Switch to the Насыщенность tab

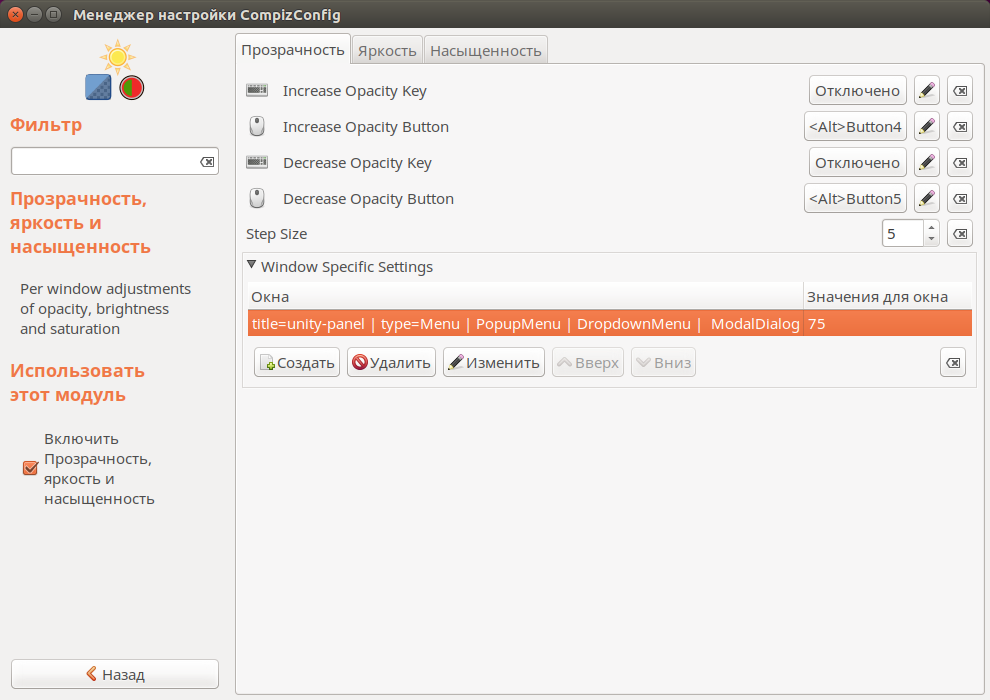[x=486, y=50]
